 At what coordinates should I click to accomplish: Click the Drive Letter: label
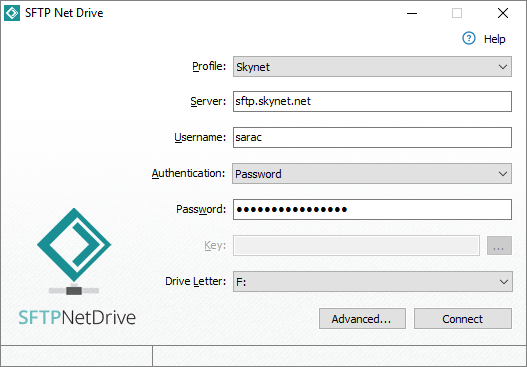196,281
